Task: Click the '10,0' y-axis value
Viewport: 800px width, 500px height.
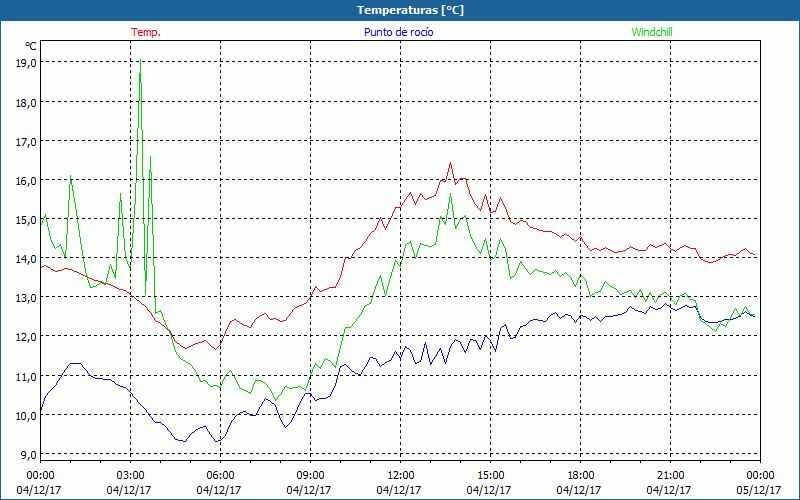Action: pyautogui.click(x=26, y=416)
